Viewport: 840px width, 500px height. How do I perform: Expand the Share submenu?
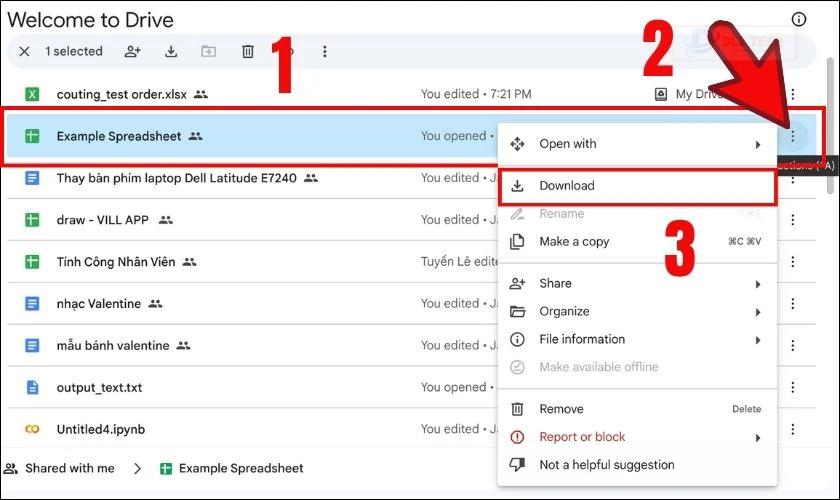point(638,283)
